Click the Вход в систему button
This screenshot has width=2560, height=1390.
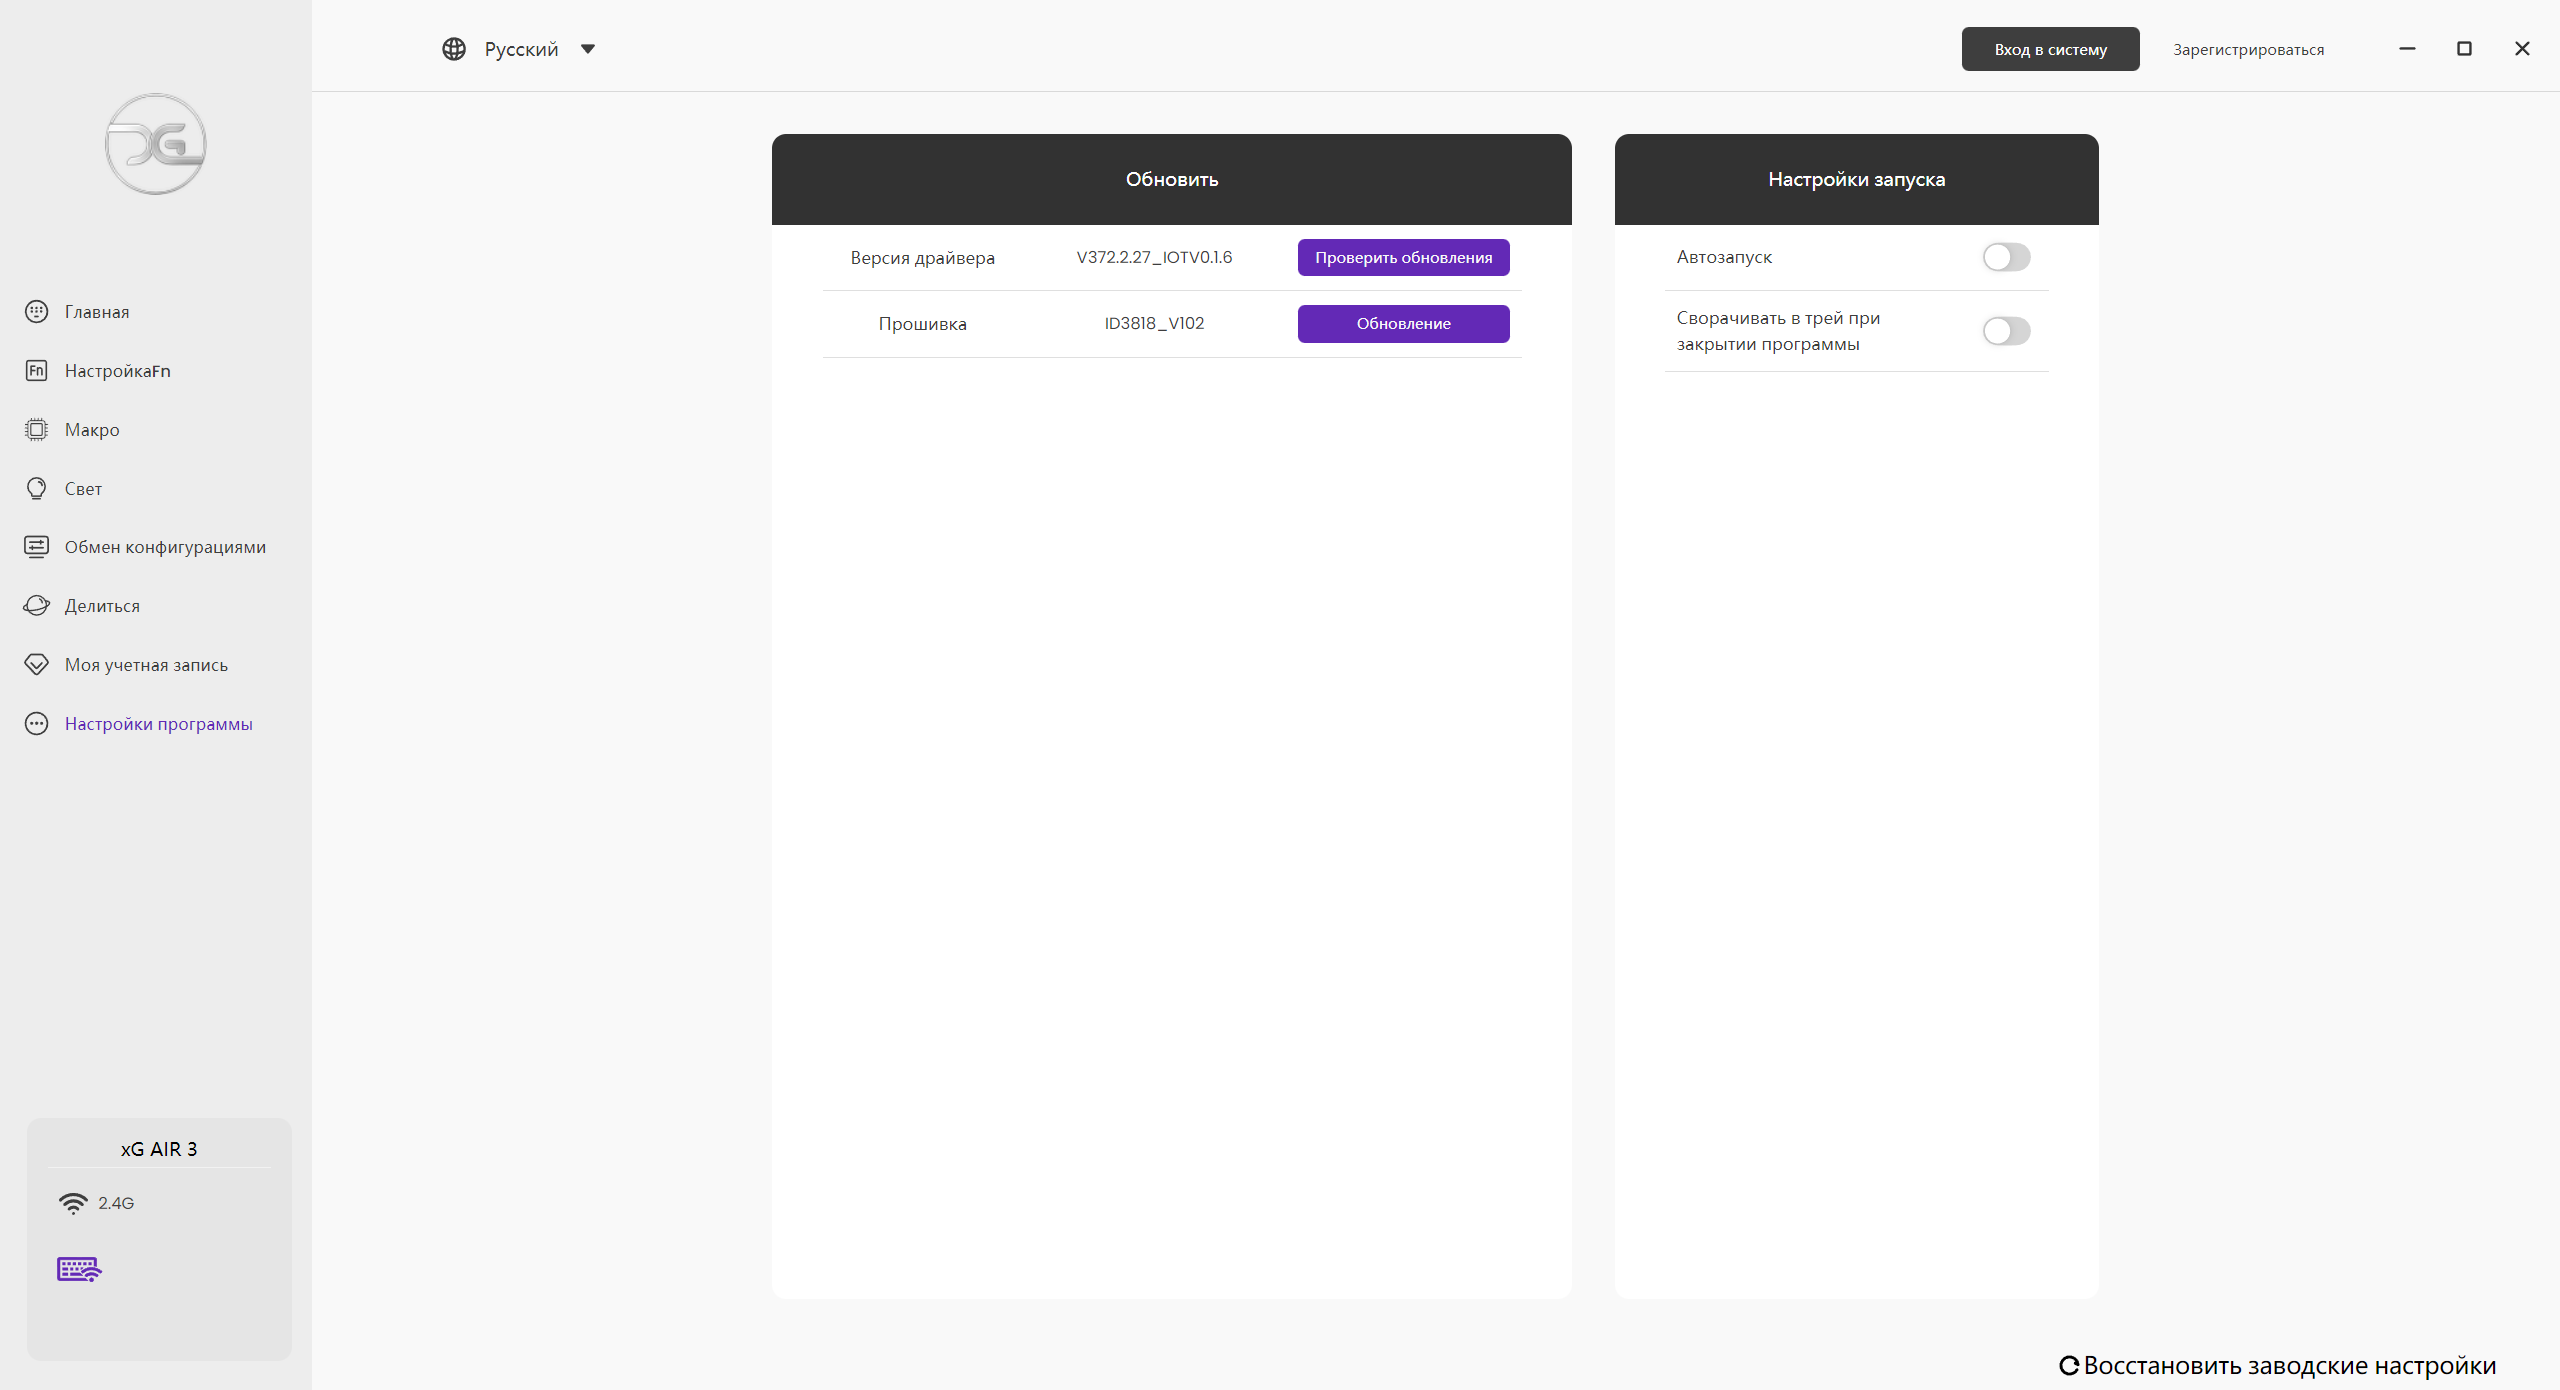pyautogui.click(x=2050, y=49)
